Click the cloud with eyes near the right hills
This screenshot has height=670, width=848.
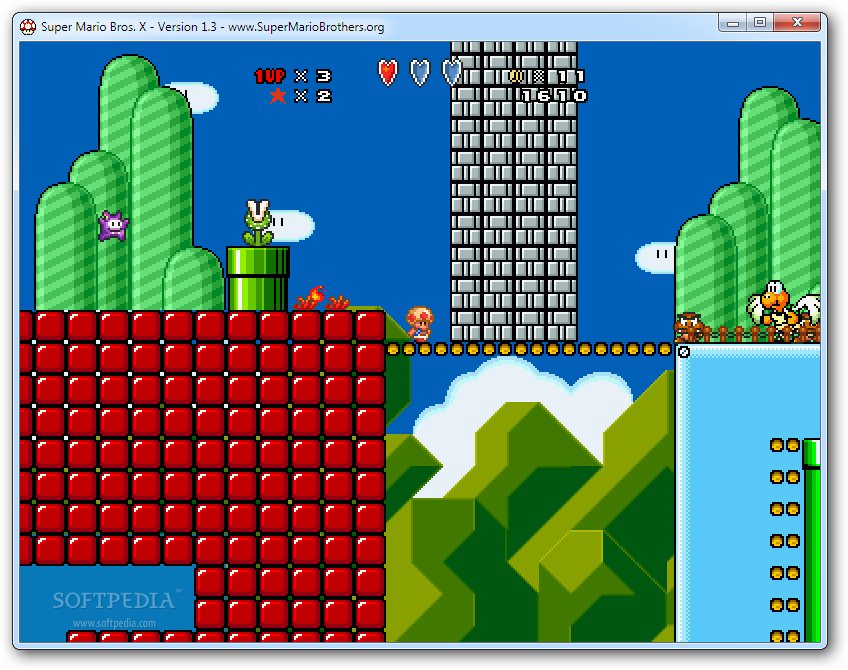656,258
